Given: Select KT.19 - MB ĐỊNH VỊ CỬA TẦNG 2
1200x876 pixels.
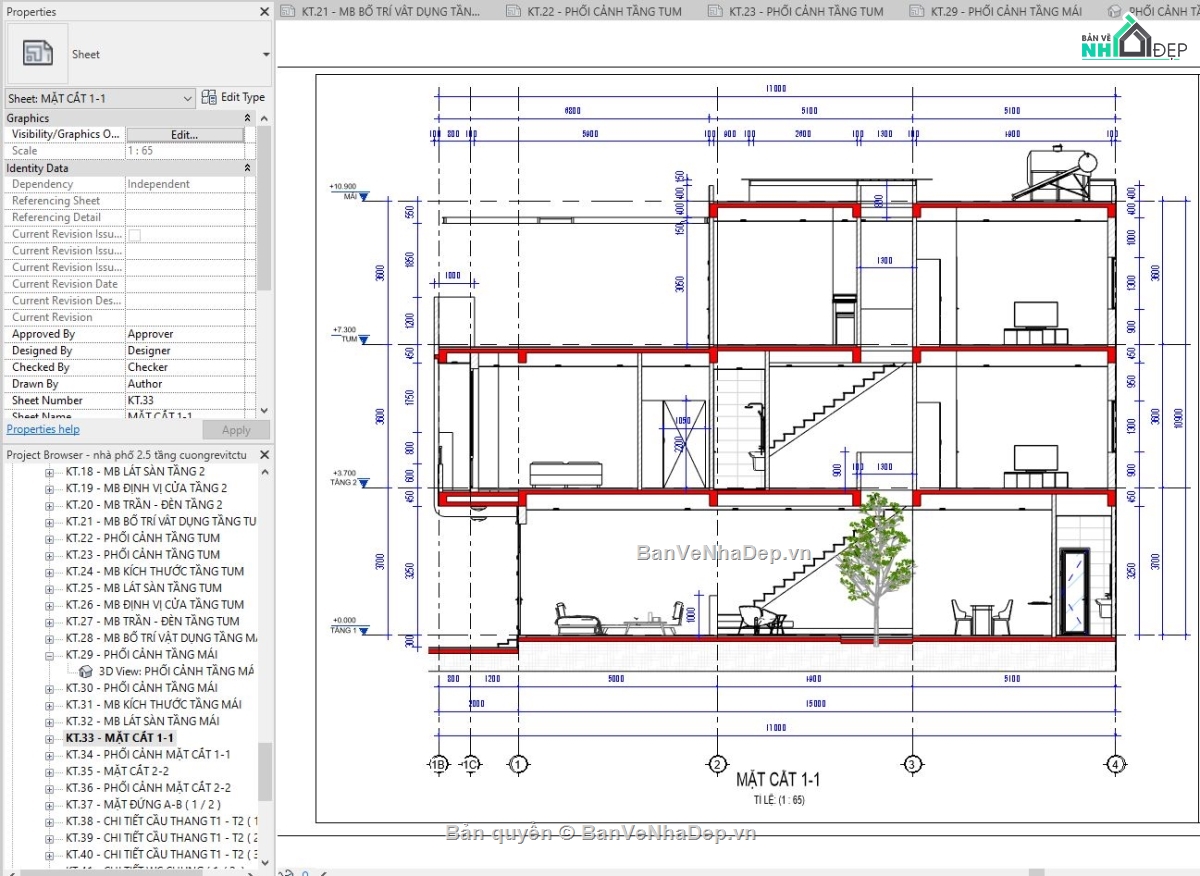Looking at the screenshot, I should 146,488.
